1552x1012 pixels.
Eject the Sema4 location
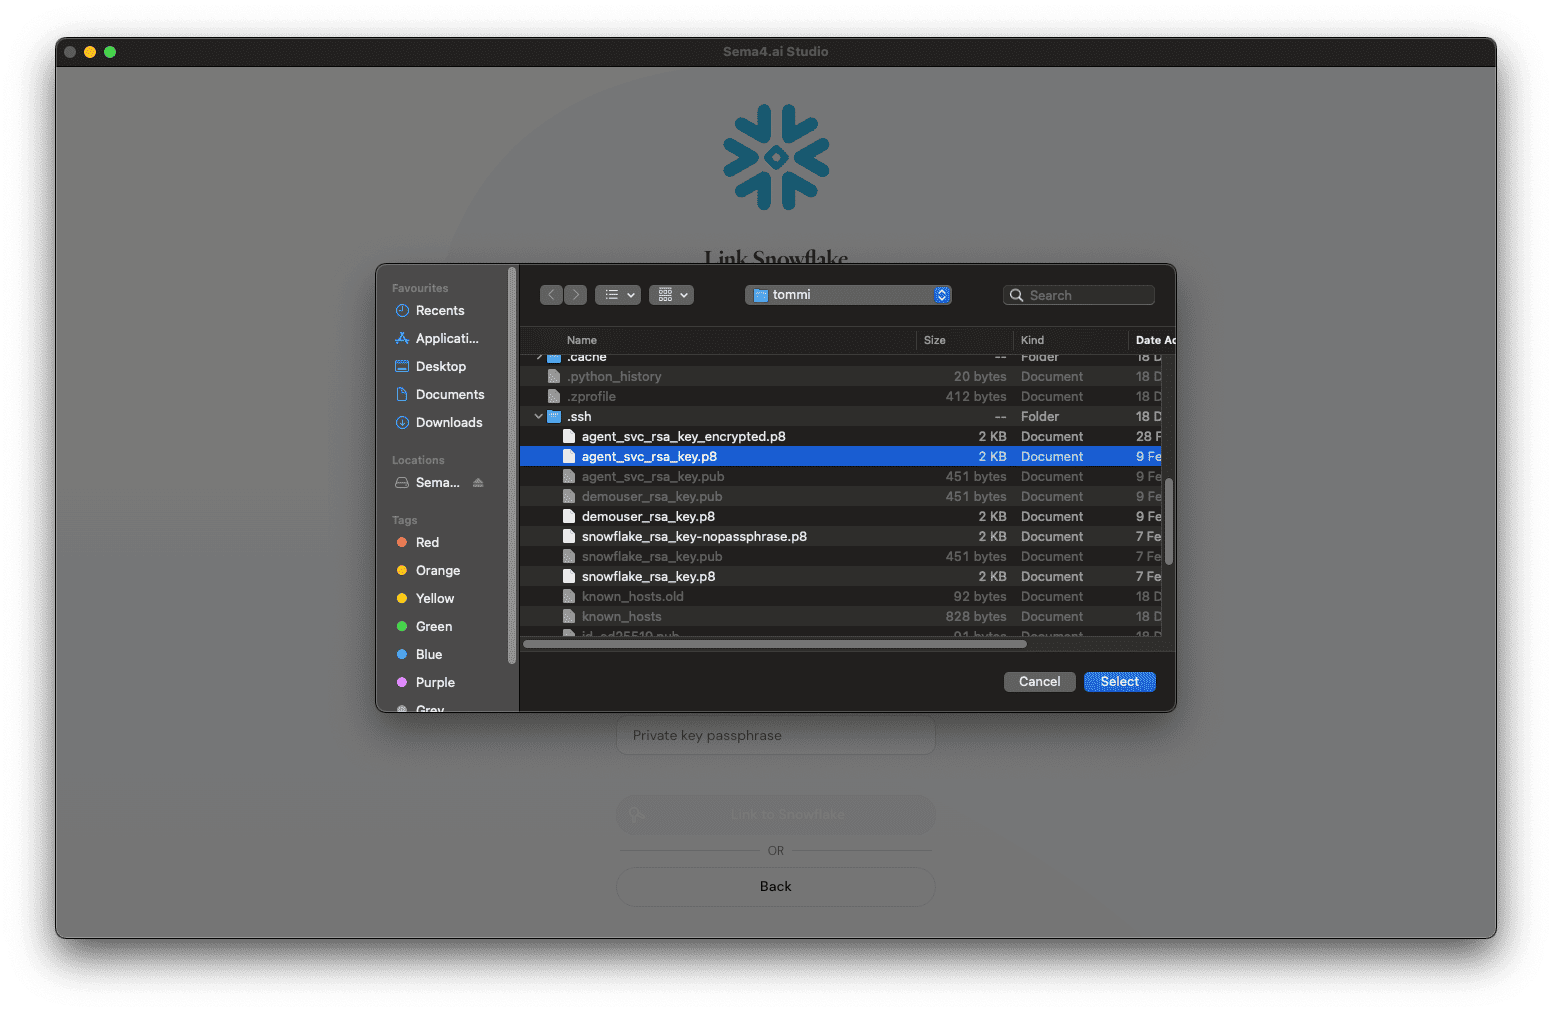point(479,482)
